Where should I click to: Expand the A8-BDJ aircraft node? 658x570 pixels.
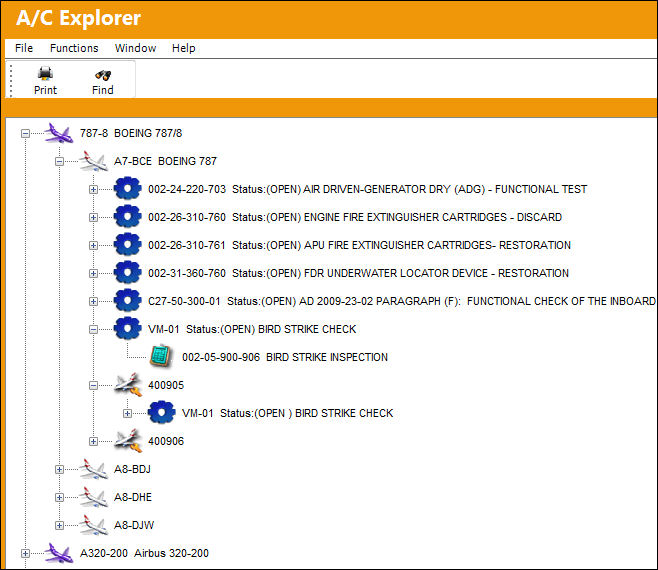60,469
